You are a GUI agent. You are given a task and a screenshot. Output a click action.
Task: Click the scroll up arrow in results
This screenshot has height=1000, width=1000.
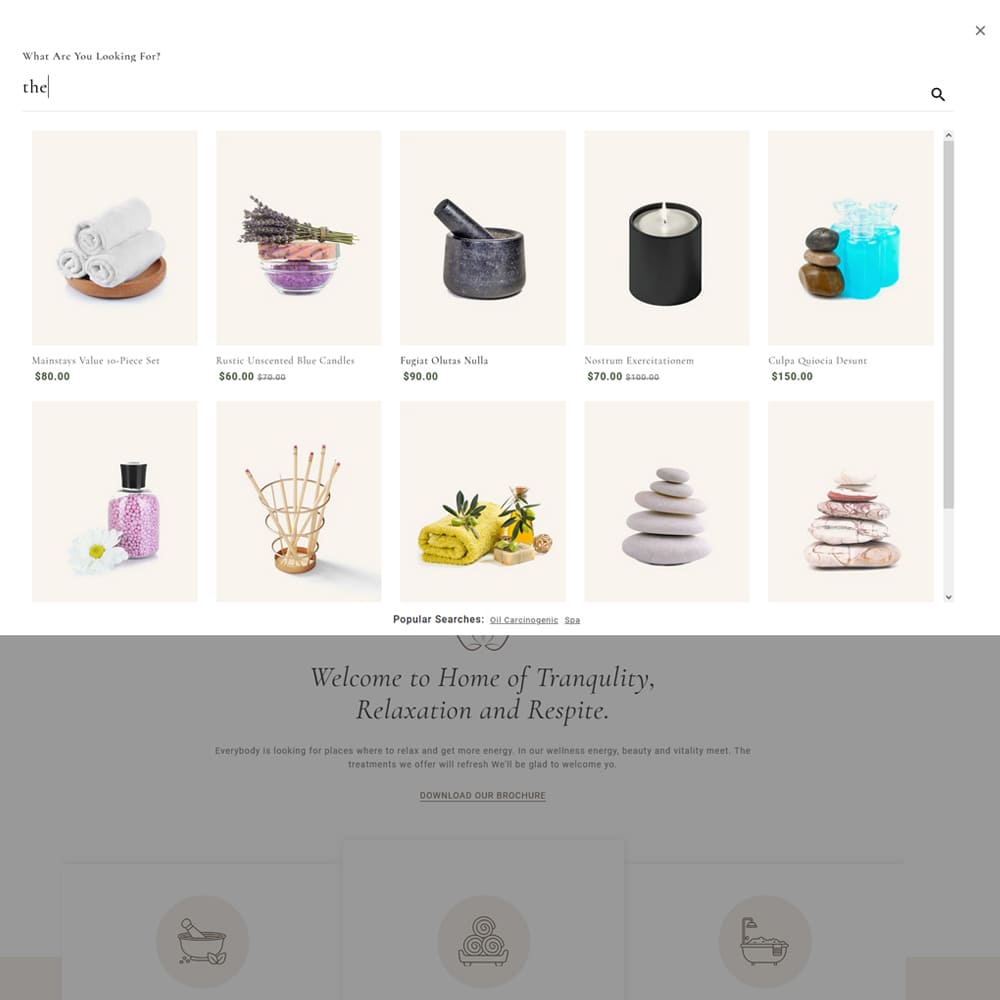point(948,135)
